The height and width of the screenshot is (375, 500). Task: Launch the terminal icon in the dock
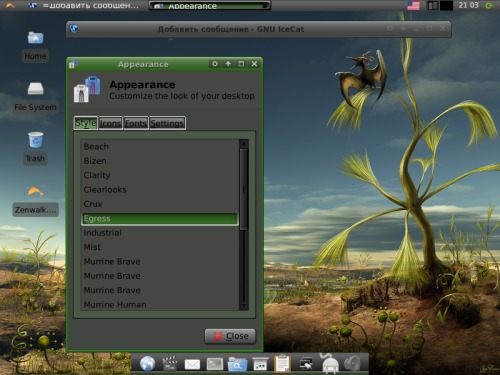215,364
